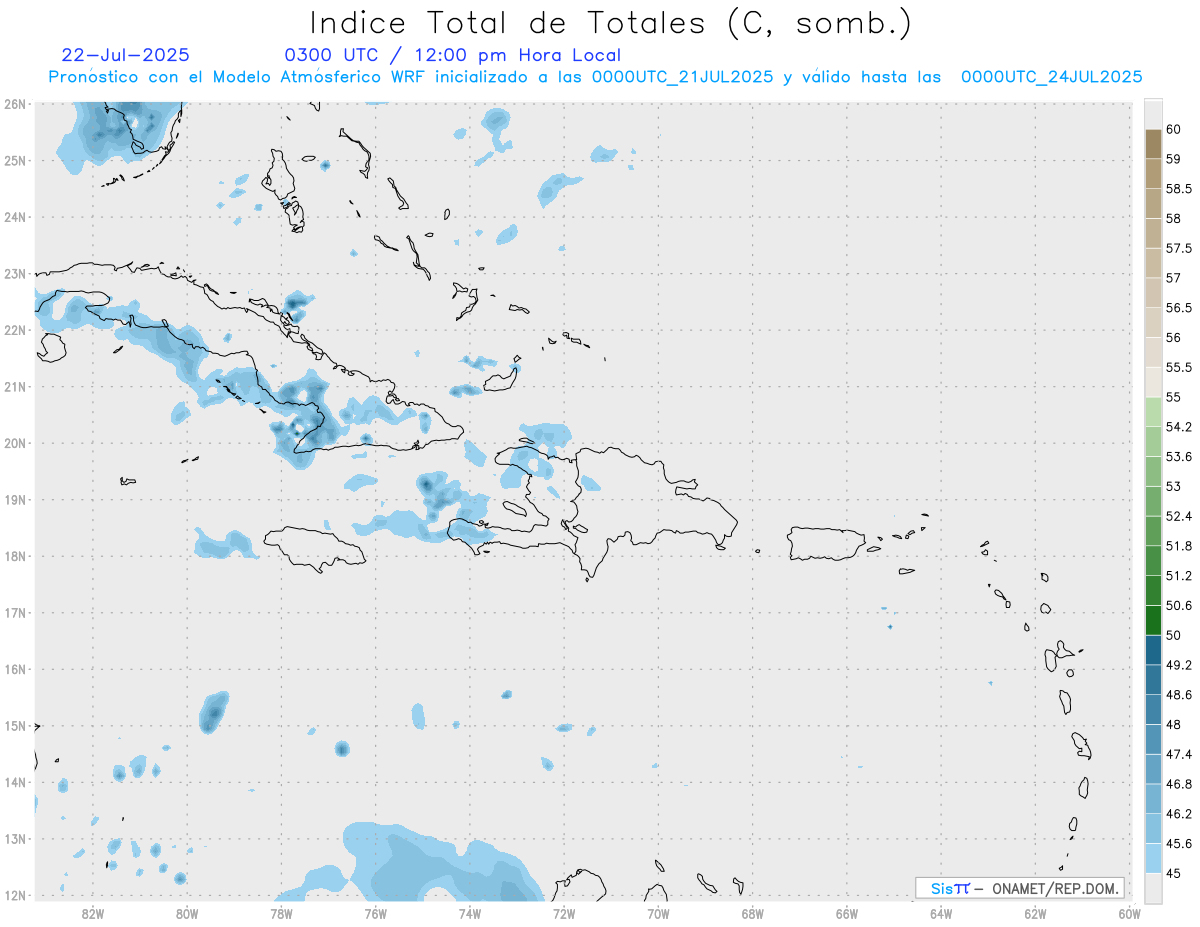Click the legend value '51.2'
The height and width of the screenshot is (927, 1200).
(x=1179, y=576)
